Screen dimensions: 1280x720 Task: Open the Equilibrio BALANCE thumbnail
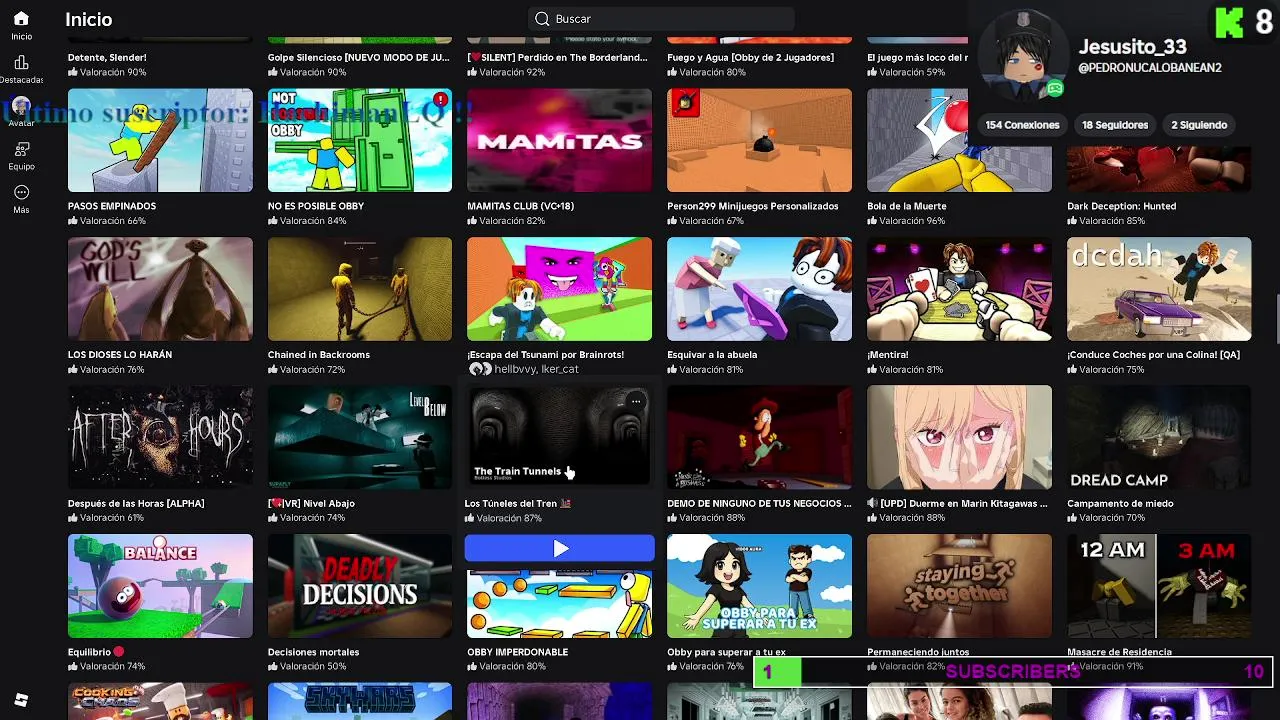click(x=160, y=586)
